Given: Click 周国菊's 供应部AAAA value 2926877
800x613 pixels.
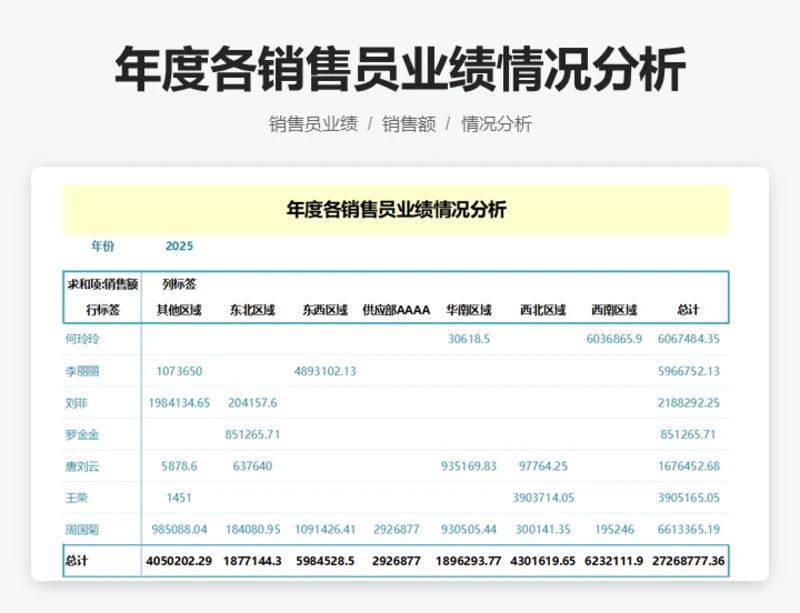Looking at the screenshot, I should click(x=396, y=529).
